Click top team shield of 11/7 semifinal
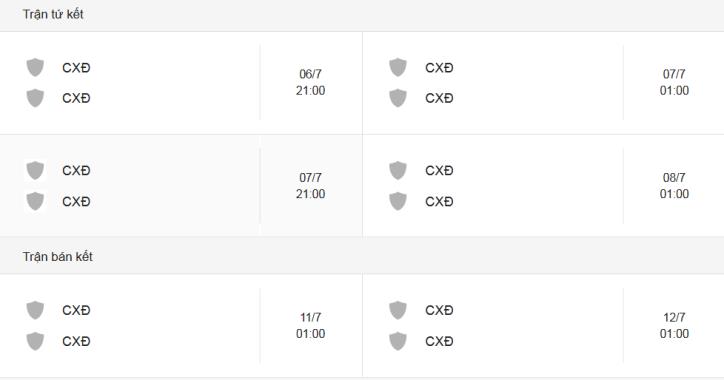The image size is (724, 380). [35, 310]
